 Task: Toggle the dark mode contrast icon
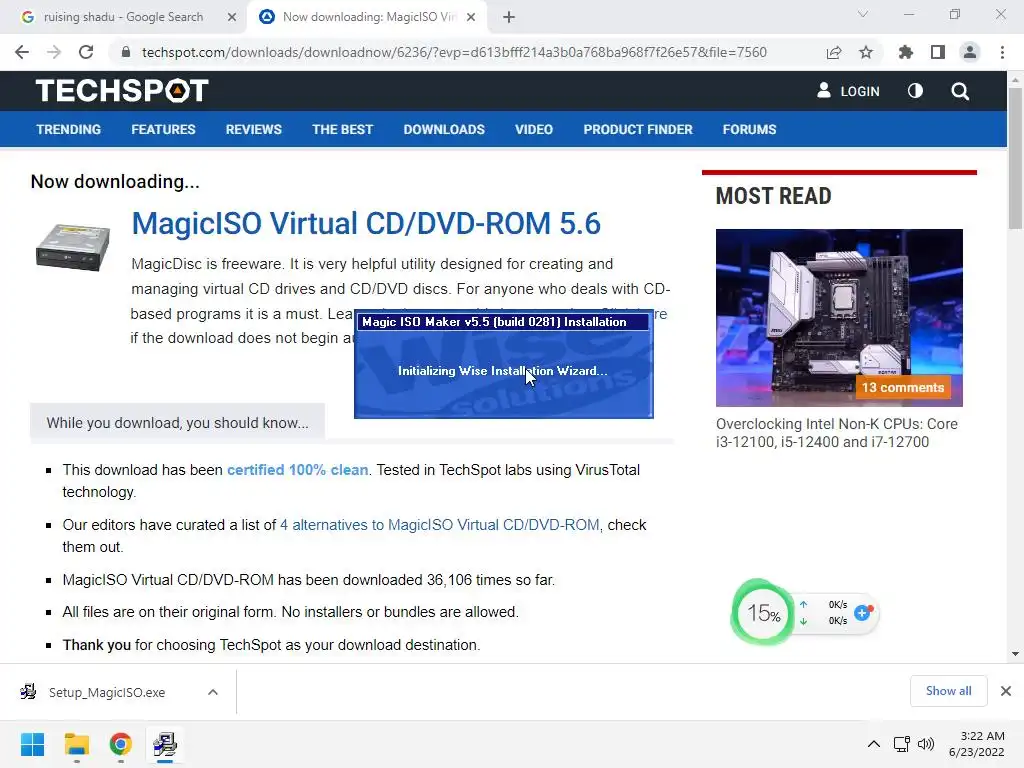916,91
